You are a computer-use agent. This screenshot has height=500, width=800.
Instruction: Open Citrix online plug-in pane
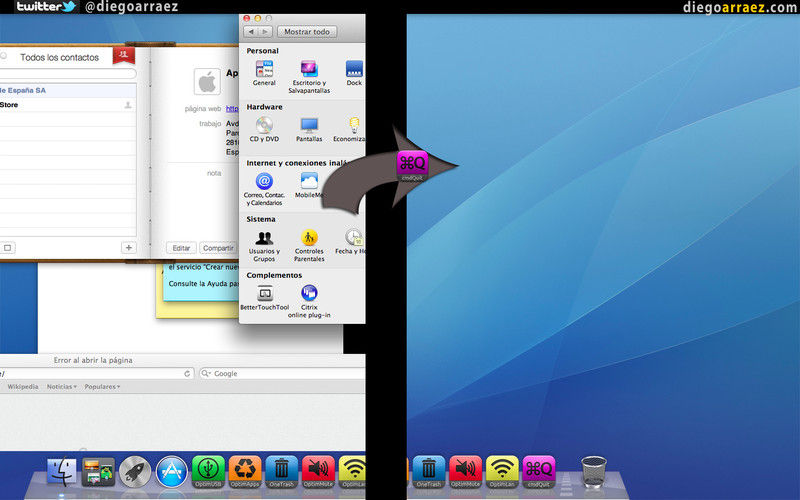(309, 302)
